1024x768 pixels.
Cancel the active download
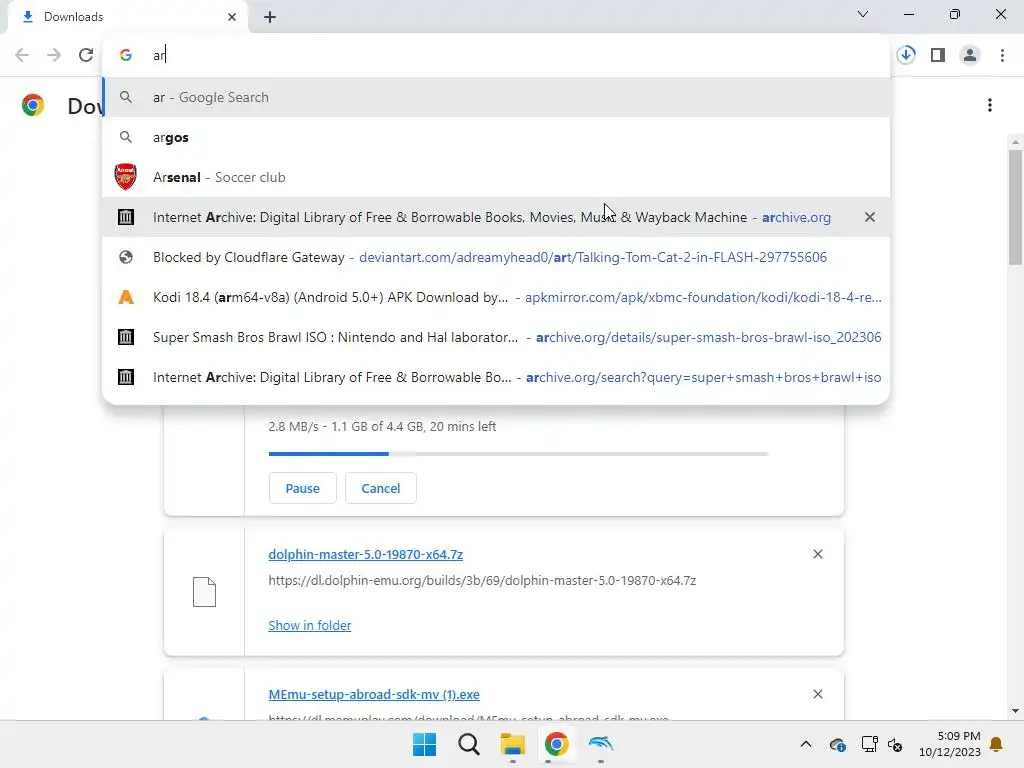tap(381, 488)
